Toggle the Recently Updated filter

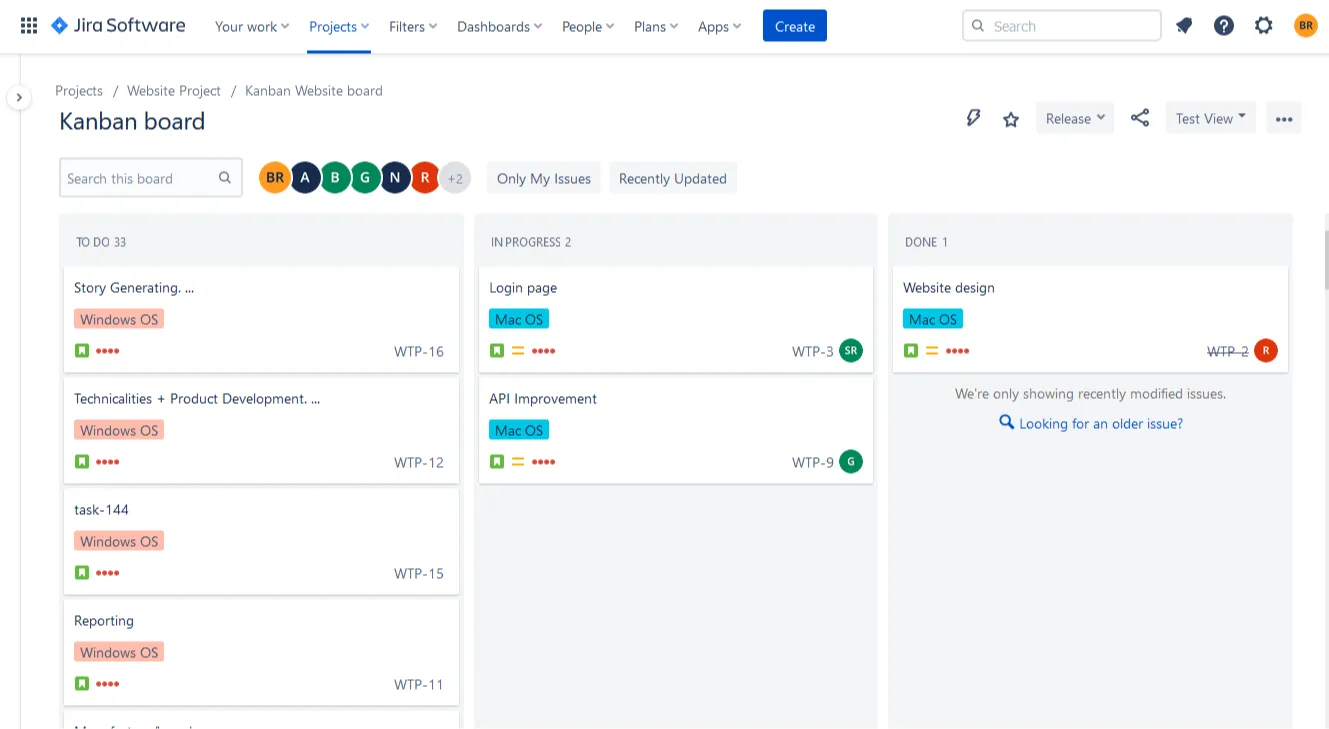coord(672,178)
